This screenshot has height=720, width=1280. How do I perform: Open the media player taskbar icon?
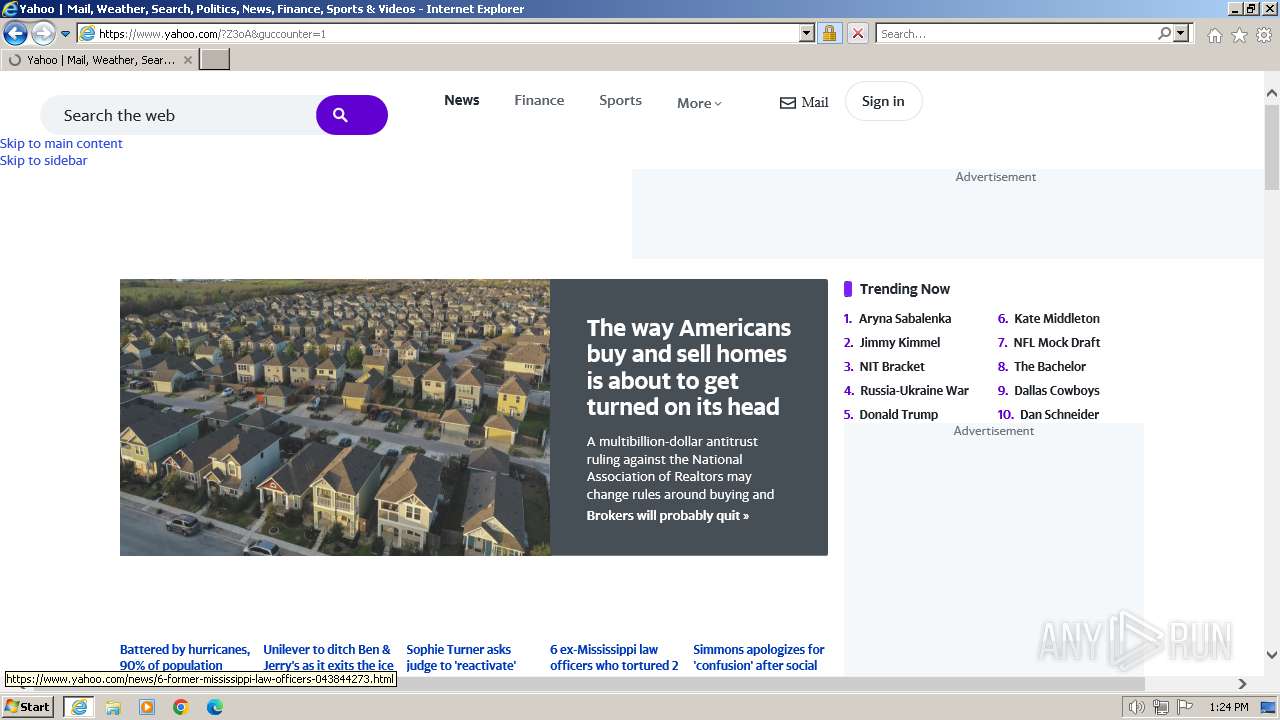147,707
